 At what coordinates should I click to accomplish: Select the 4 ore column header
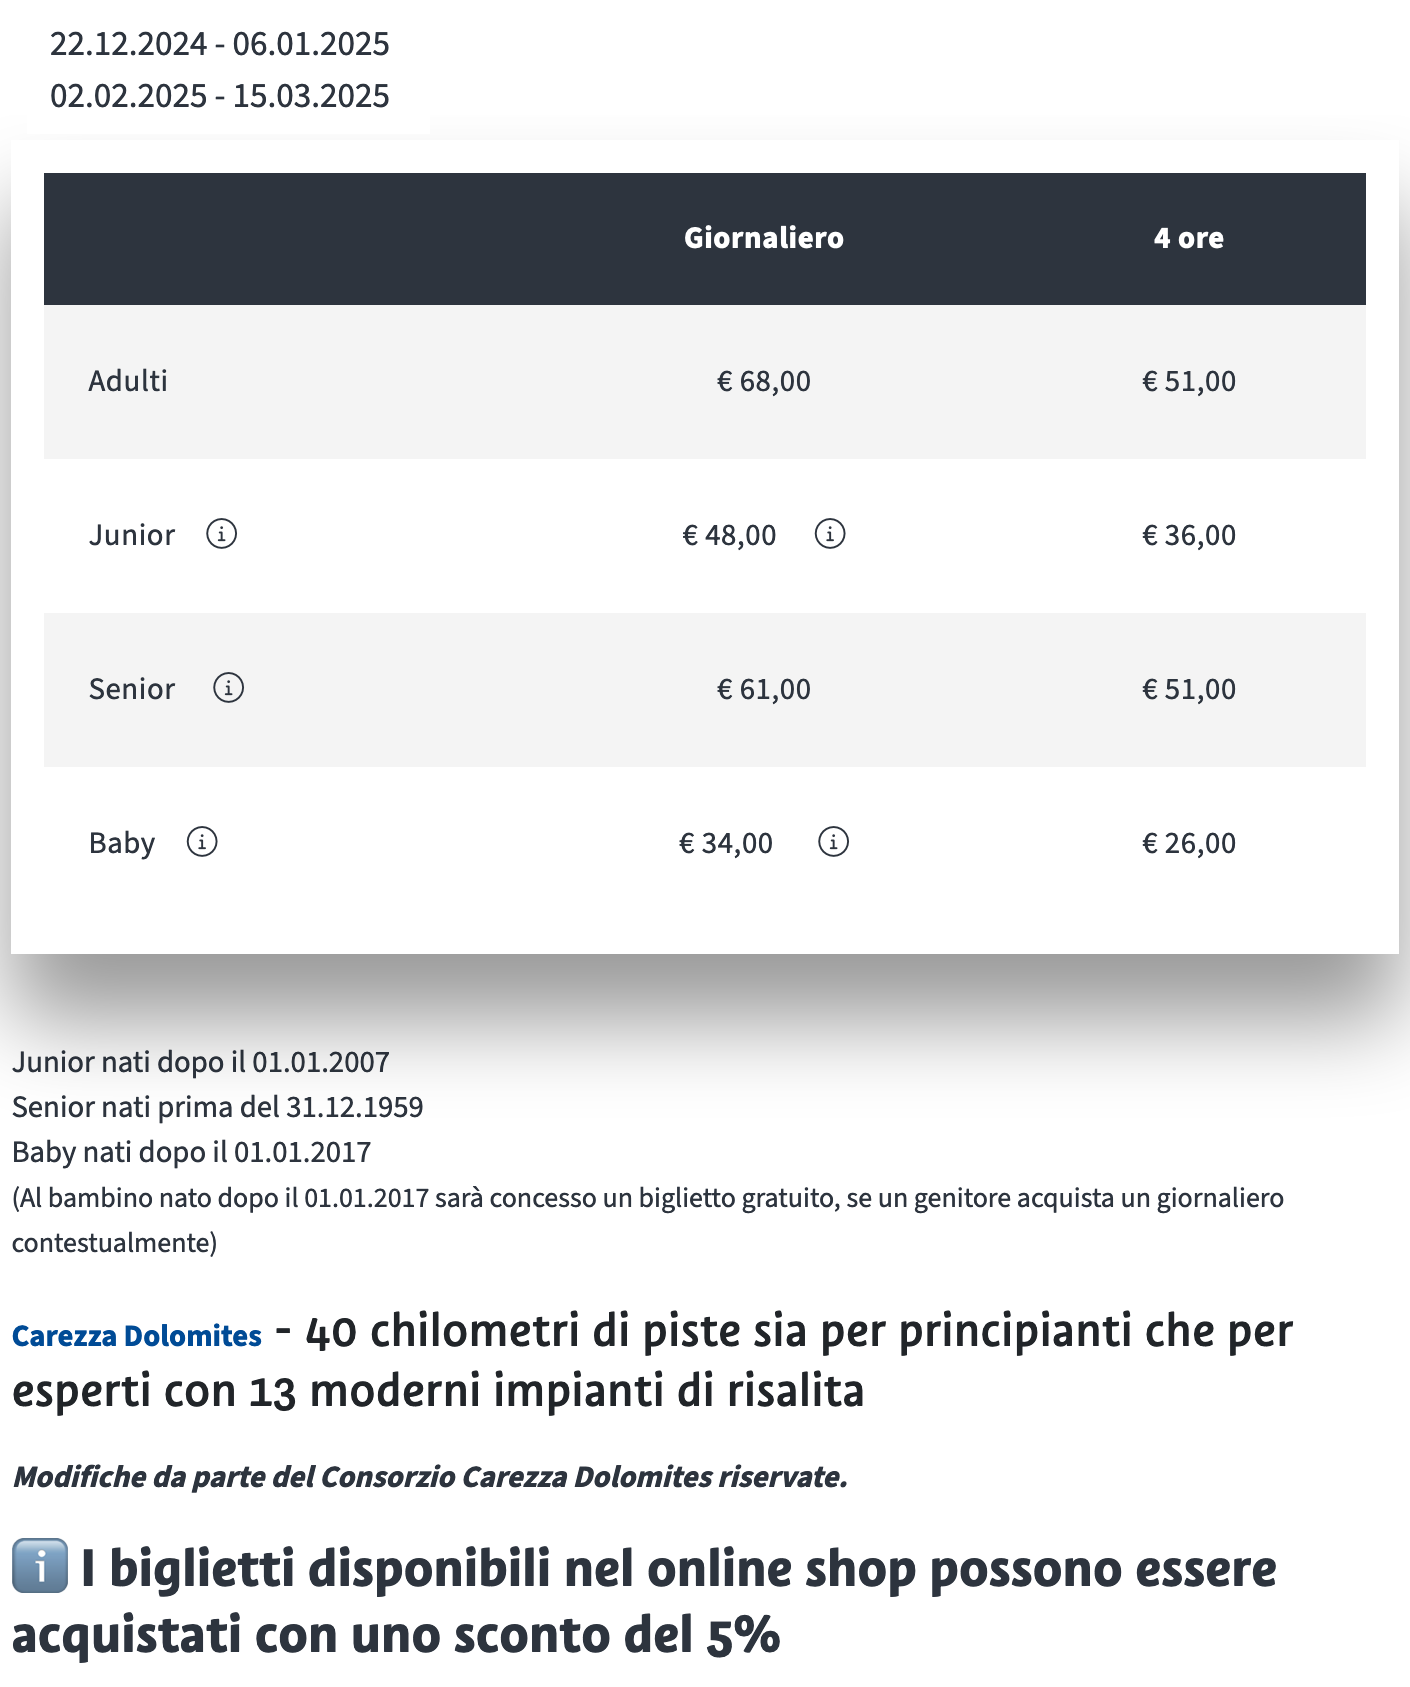click(x=1188, y=238)
